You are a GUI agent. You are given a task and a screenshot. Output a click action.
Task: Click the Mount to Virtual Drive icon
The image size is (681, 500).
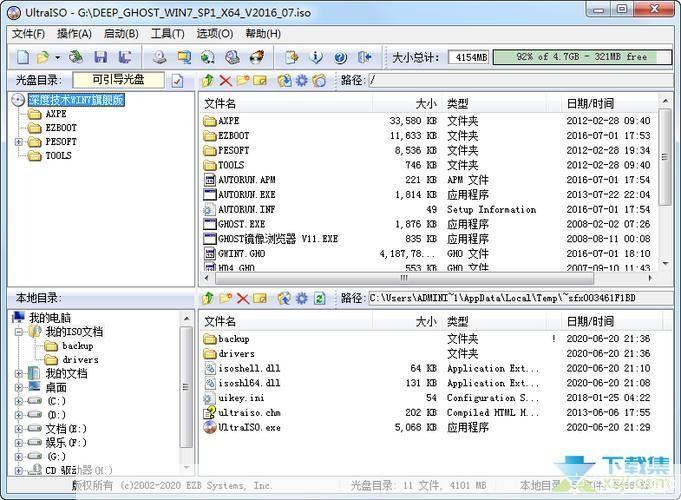pos(232,57)
